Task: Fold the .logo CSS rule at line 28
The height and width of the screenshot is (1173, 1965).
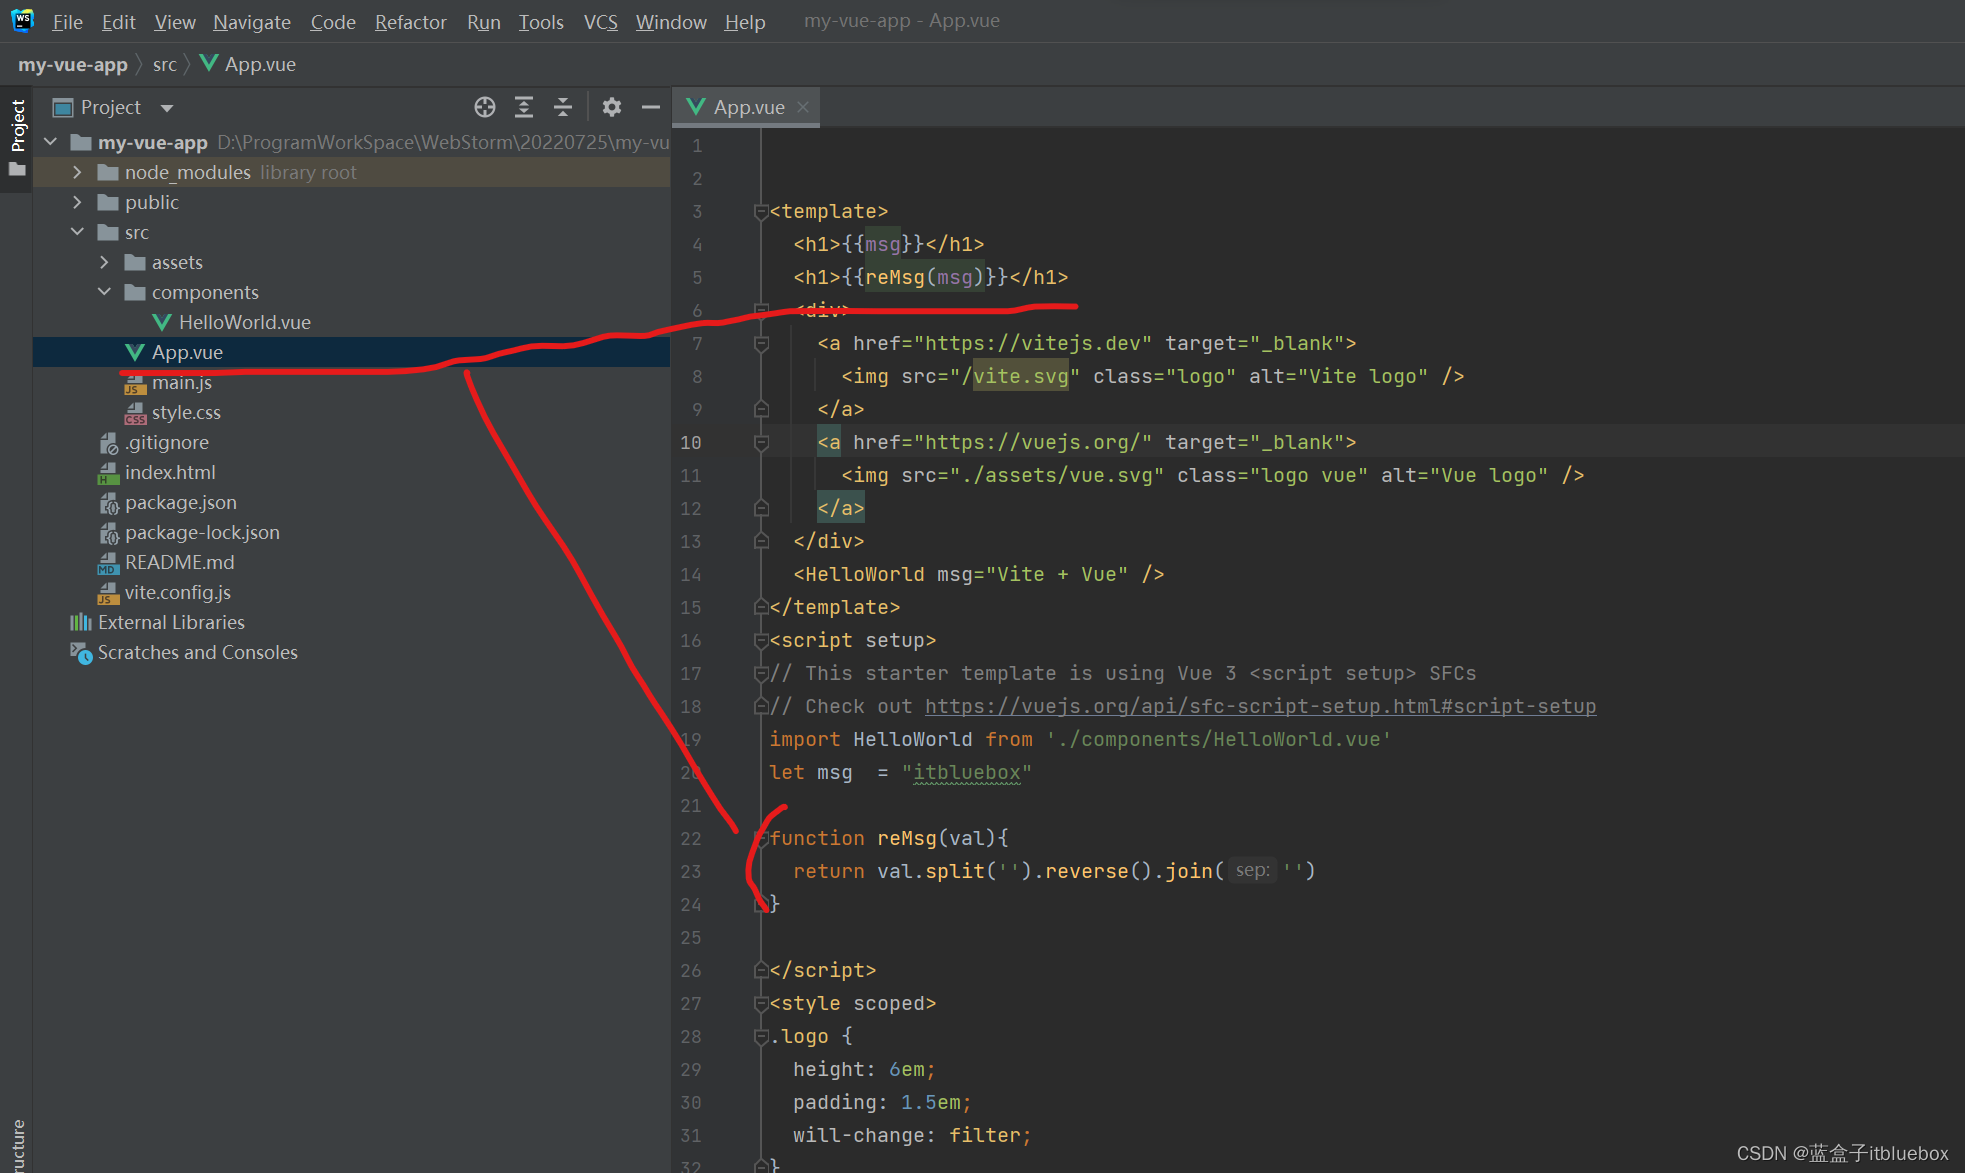Action: pyautogui.click(x=761, y=1036)
